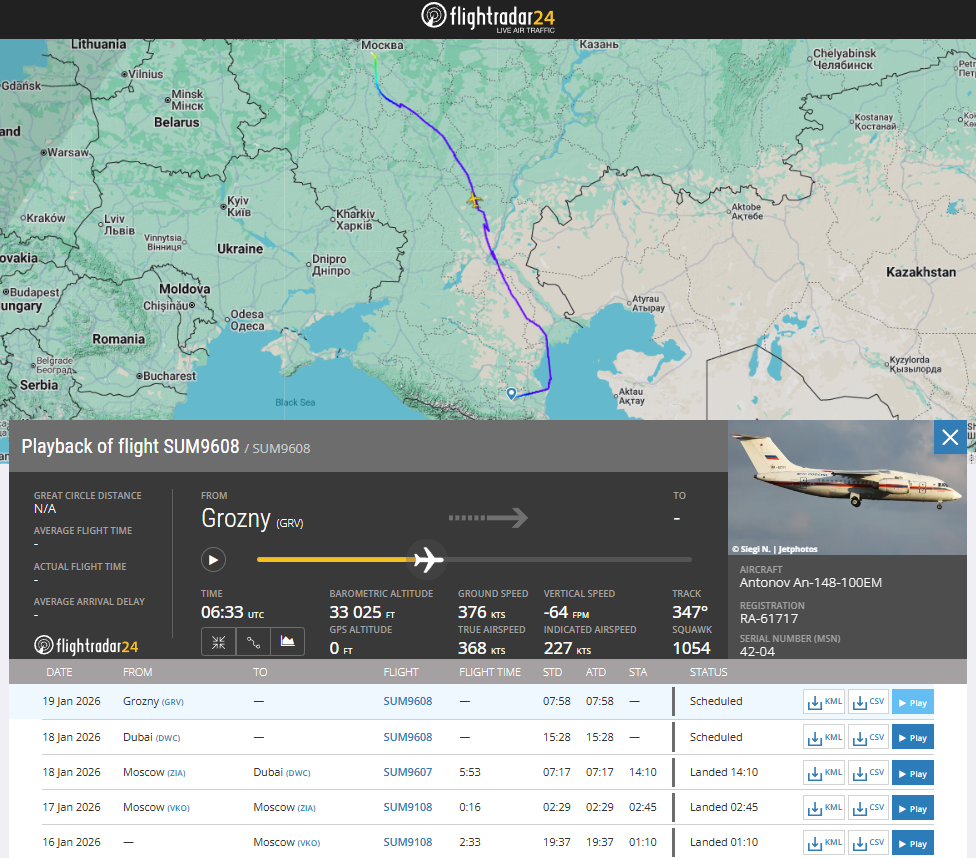
Task: Download KML for 19 Jan Grozny flight
Action: [824, 702]
